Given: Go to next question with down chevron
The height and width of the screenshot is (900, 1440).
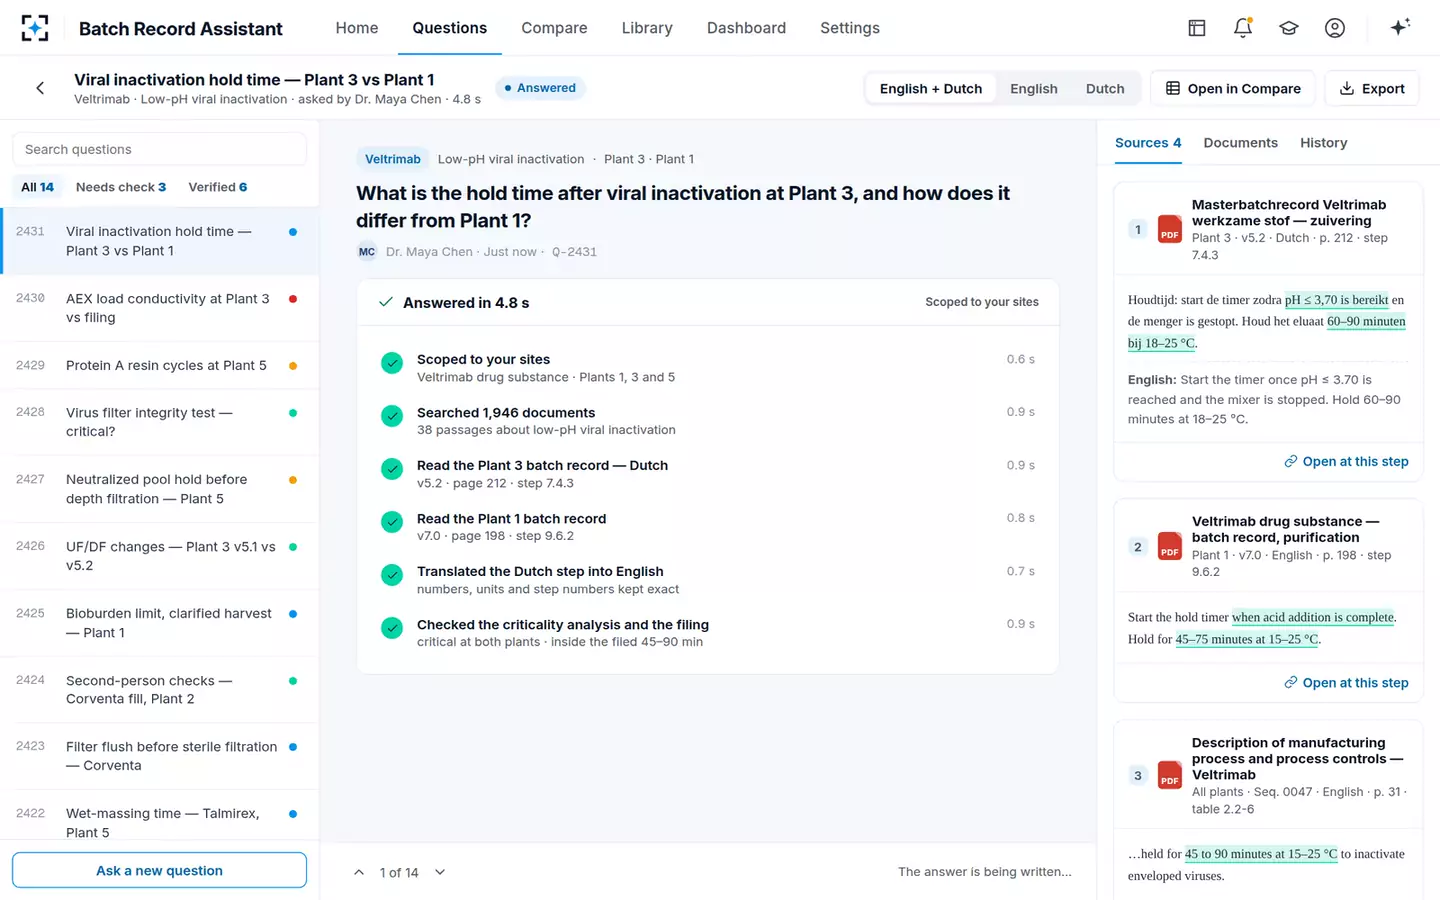Looking at the screenshot, I should (440, 872).
